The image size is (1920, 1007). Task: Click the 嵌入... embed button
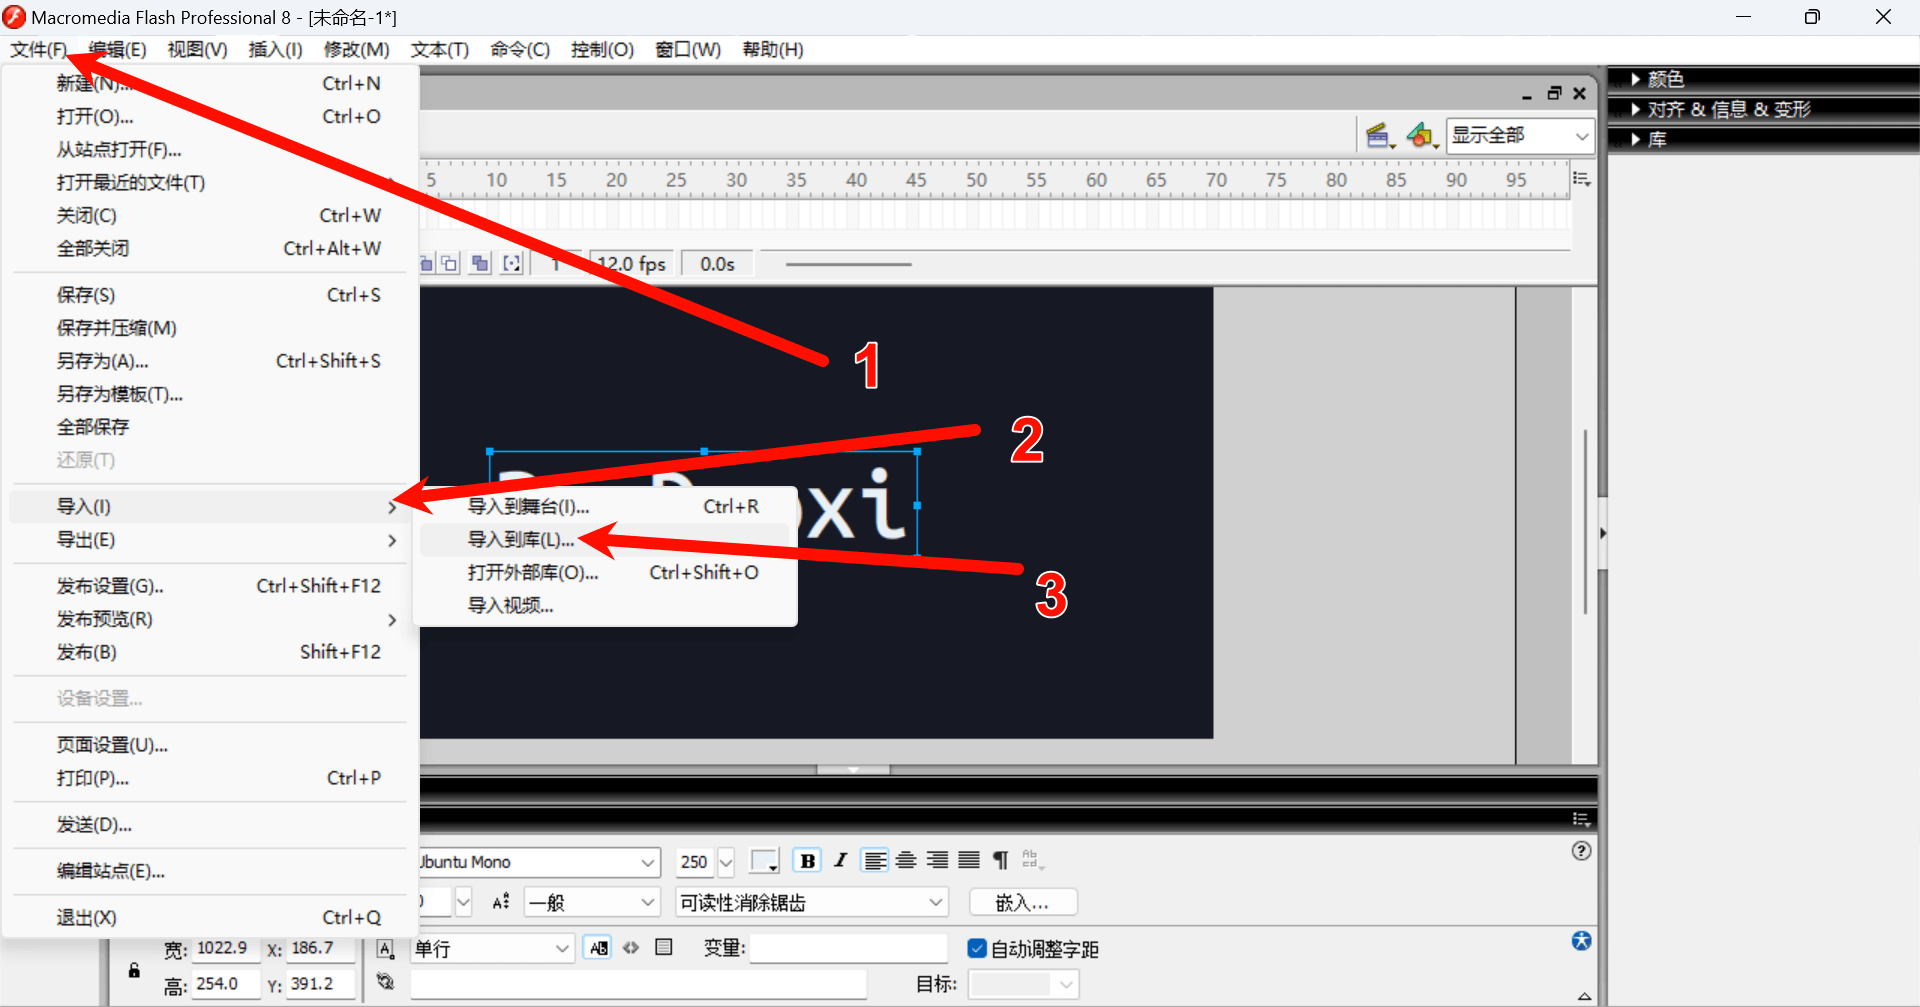pyautogui.click(x=1023, y=902)
